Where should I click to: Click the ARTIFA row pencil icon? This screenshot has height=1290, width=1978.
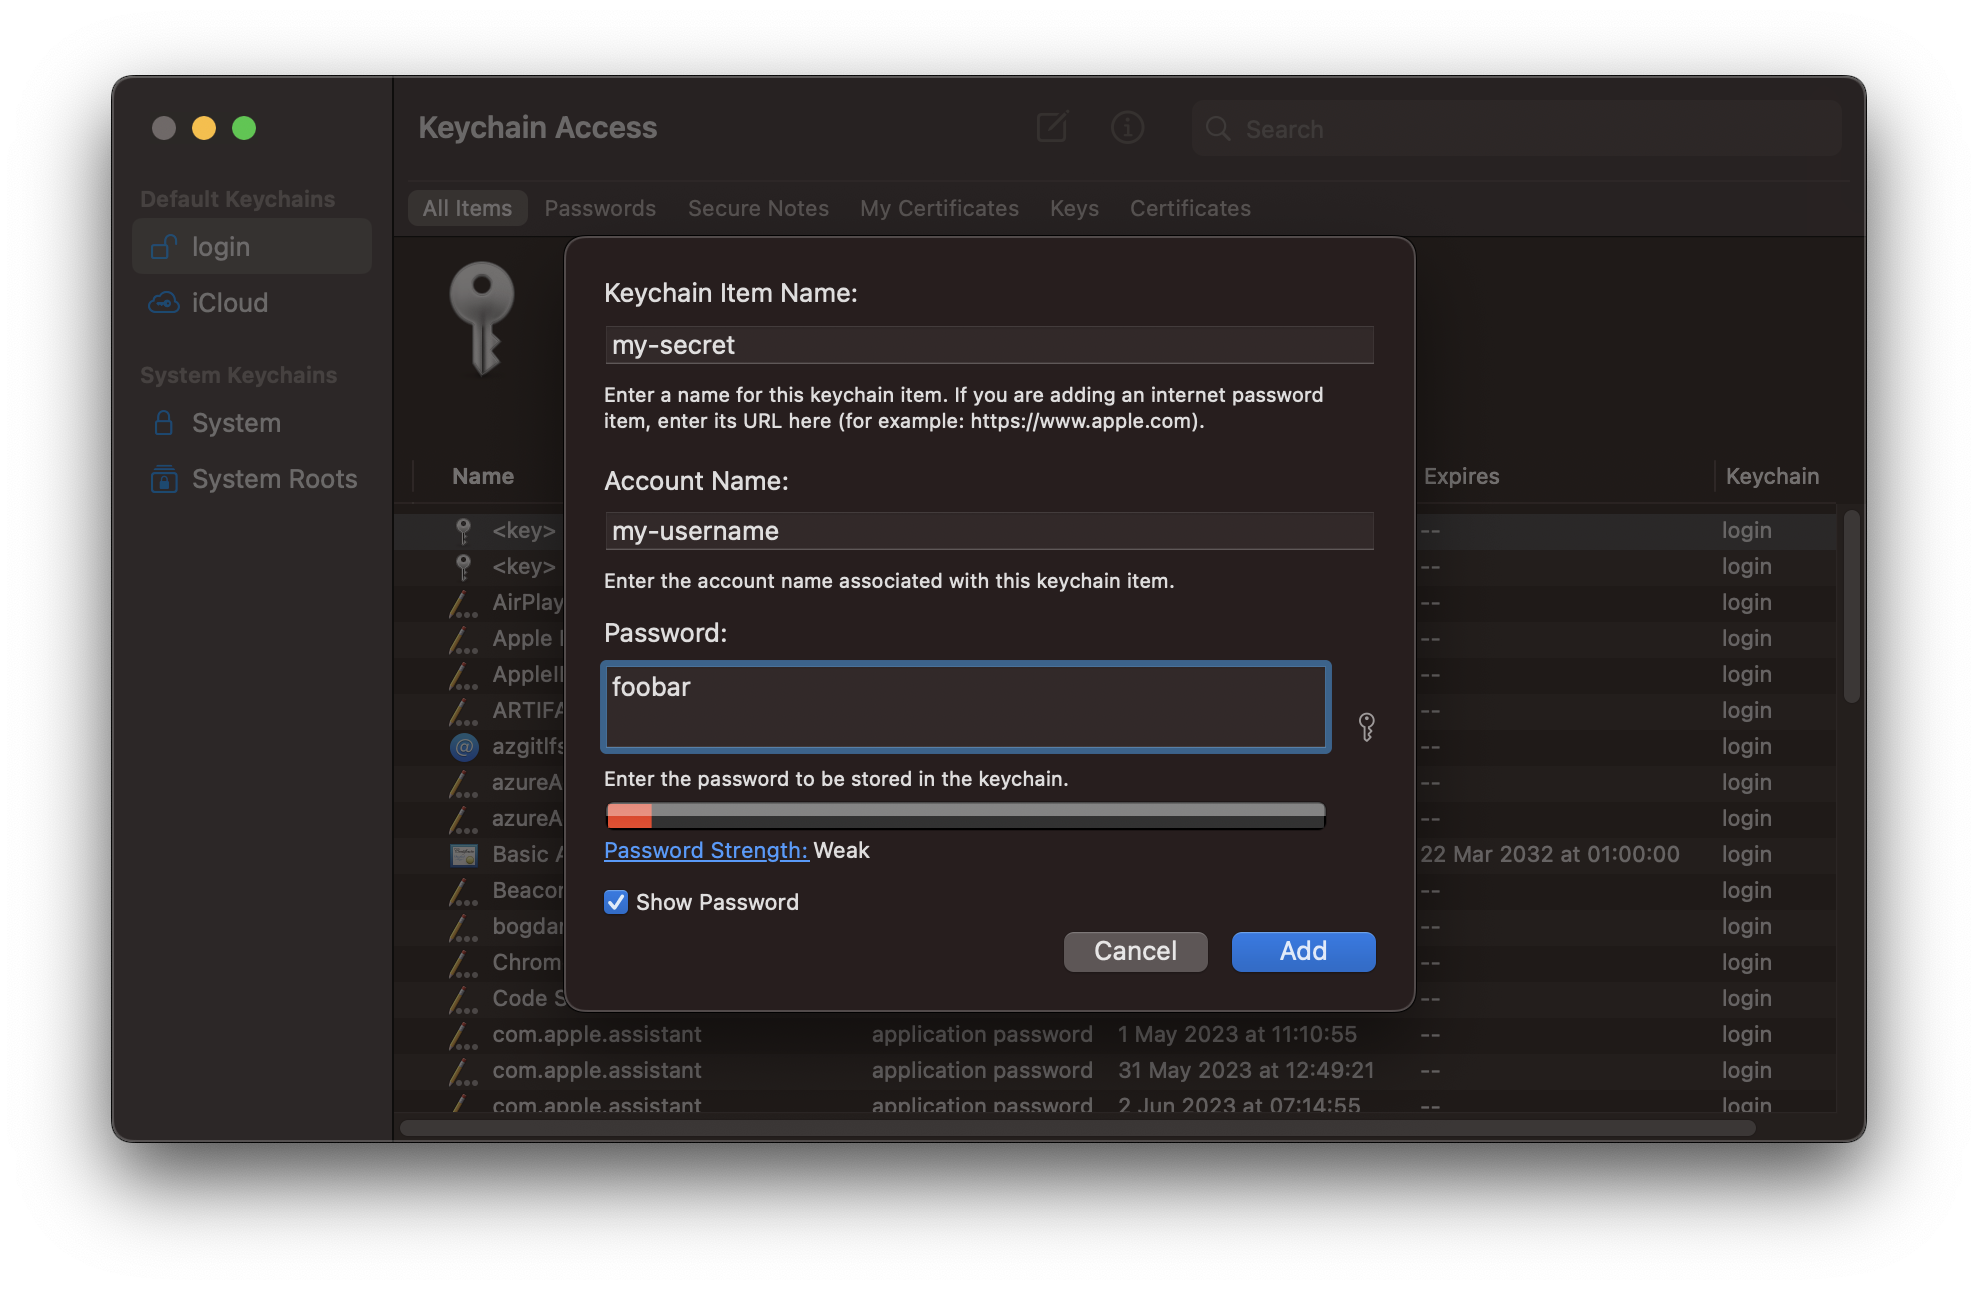pyautogui.click(x=462, y=711)
